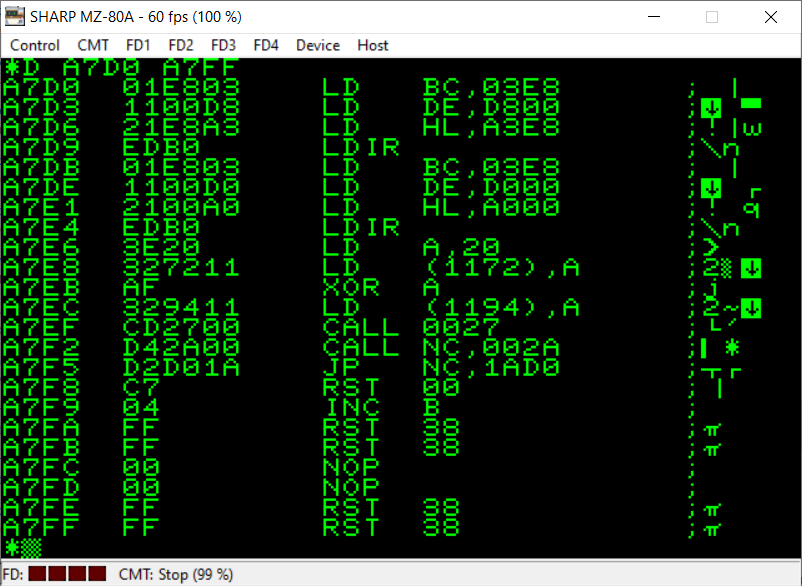Click the first FD drive access lamp
Image resolution: width=802 pixels, height=586 pixels.
[37, 574]
